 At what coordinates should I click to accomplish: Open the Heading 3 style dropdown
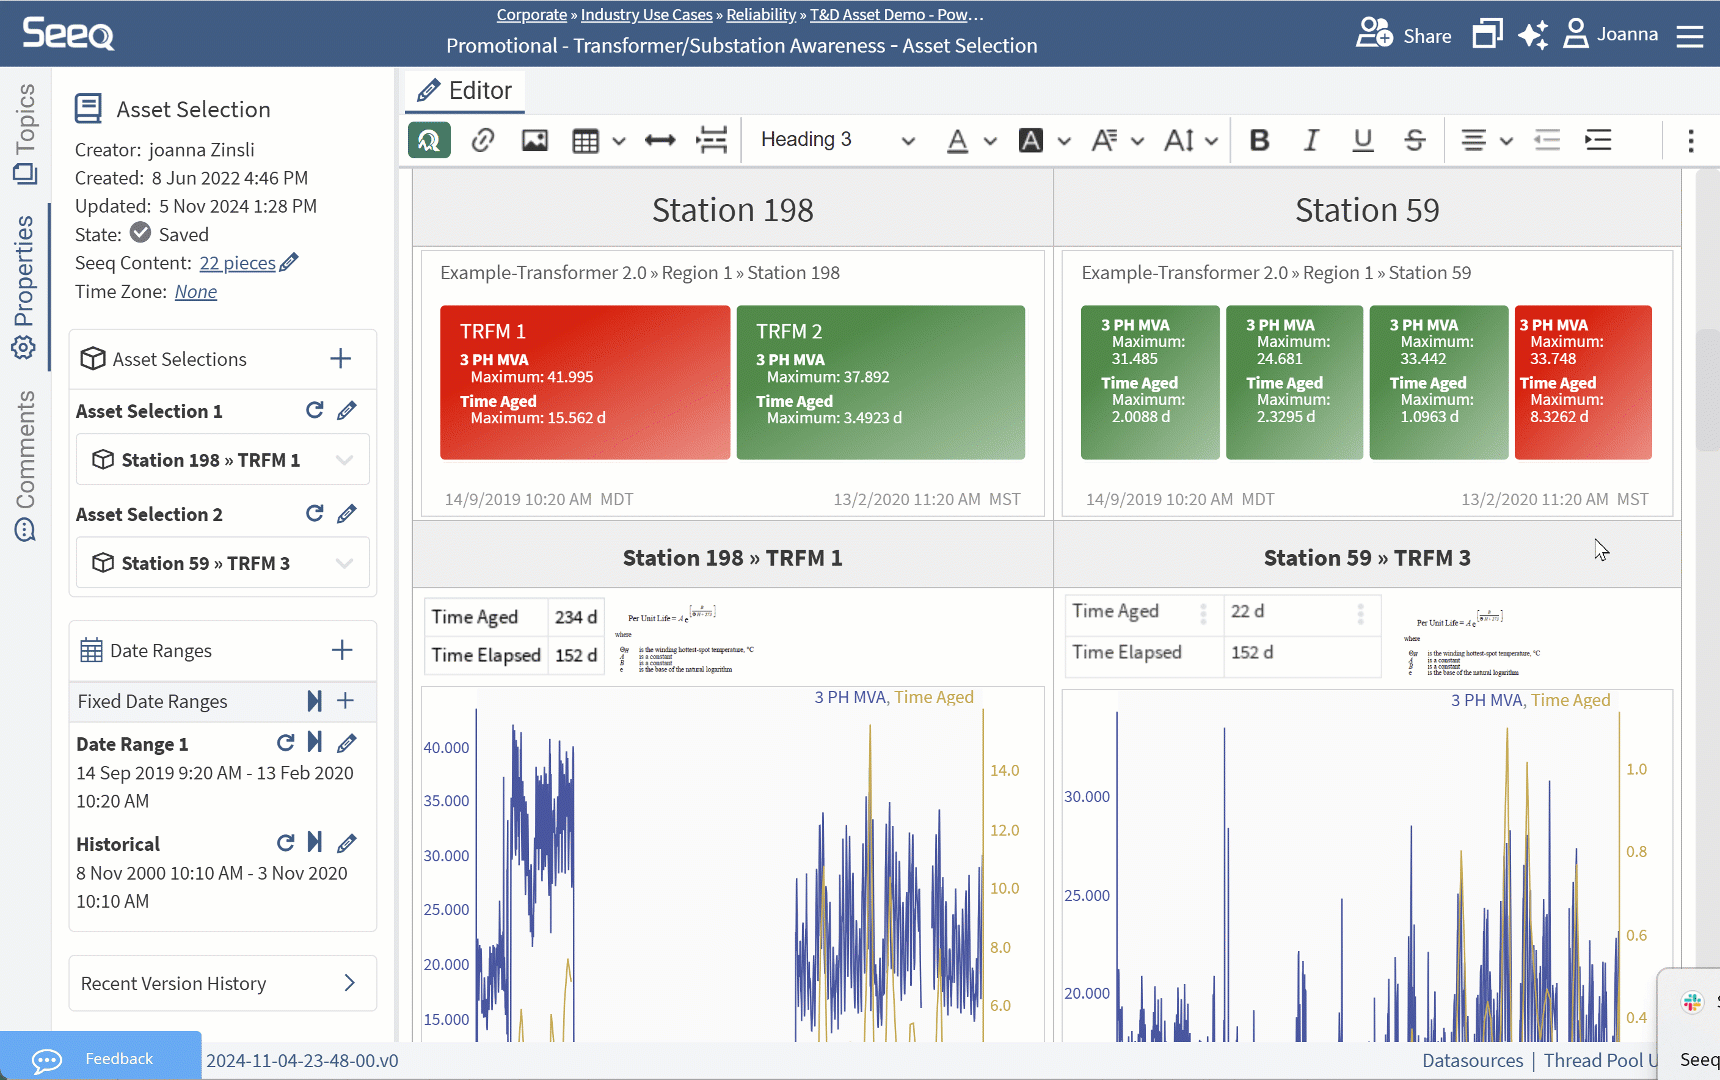coord(836,140)
